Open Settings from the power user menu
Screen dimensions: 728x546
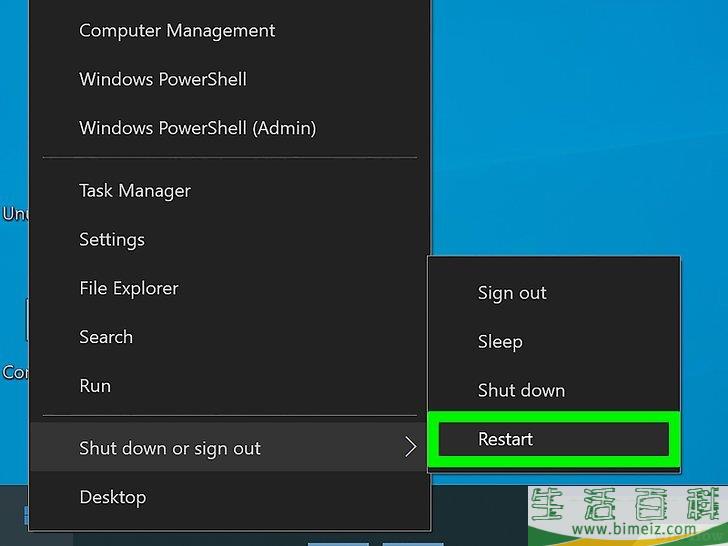(112, 240)
